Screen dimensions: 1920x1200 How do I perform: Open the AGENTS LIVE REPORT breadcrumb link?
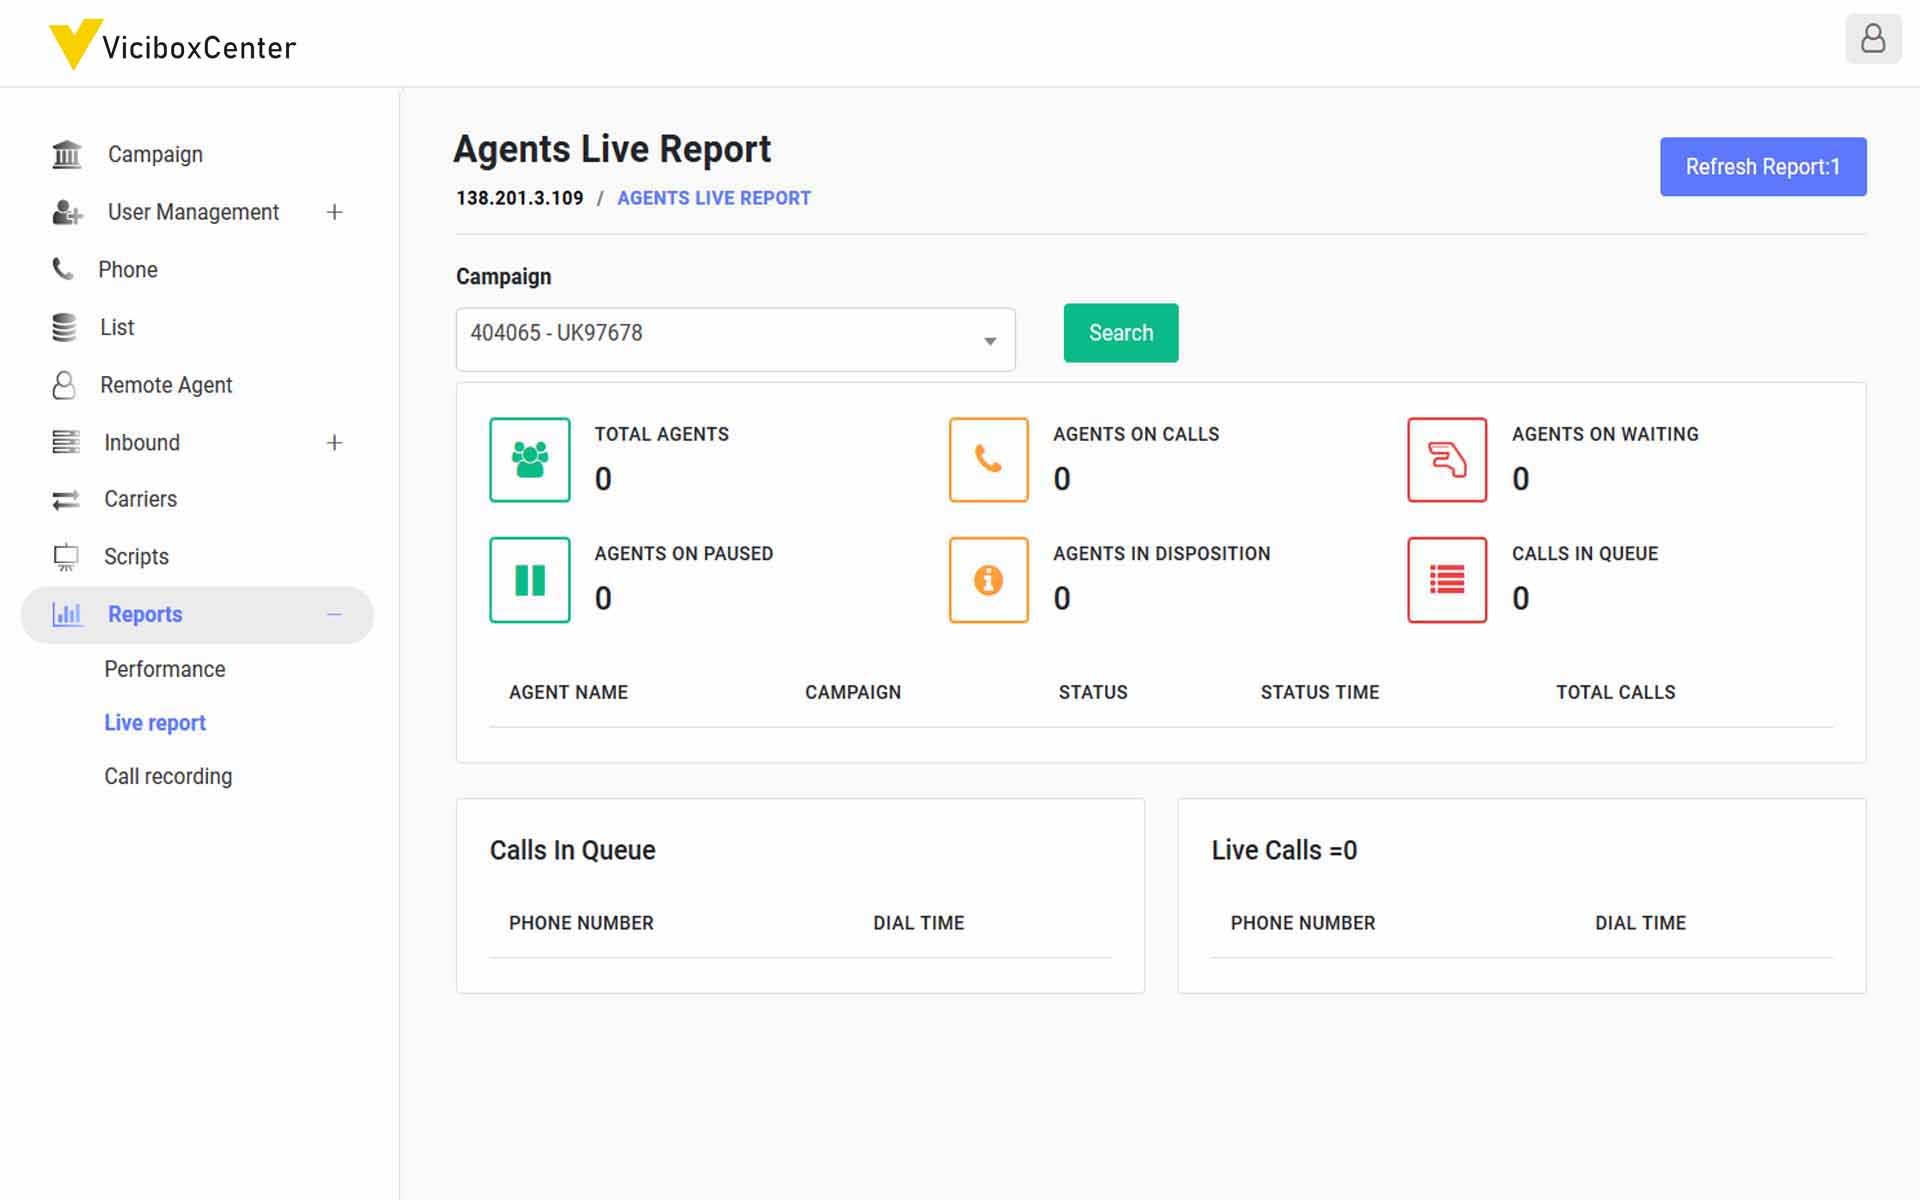(x=713, y=198)
